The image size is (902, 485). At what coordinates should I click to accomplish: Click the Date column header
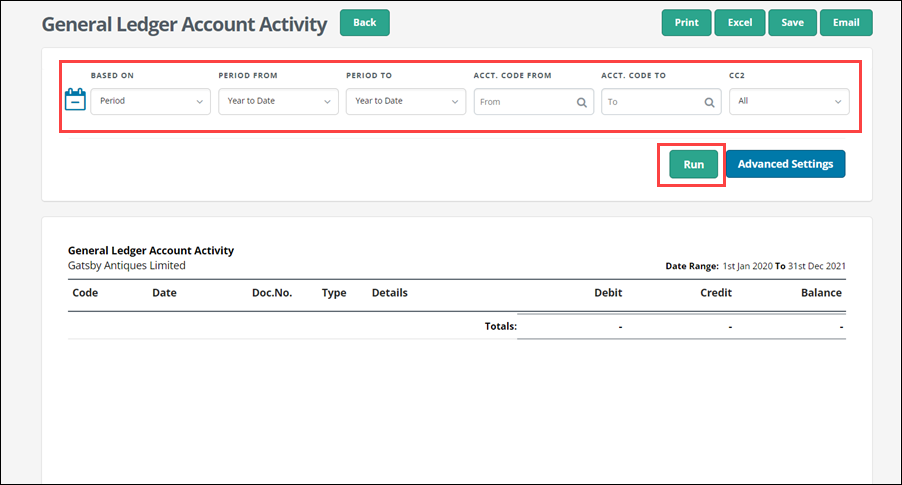(x=165, y=293)
